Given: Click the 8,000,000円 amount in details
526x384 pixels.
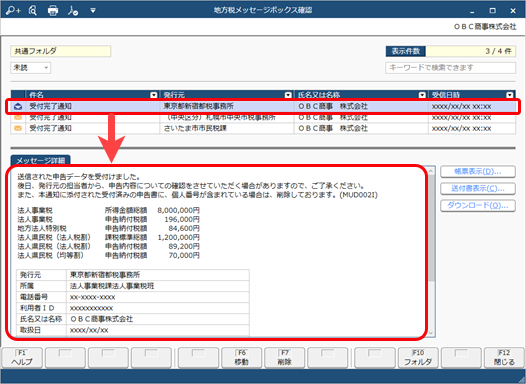Looking at the screenshot, I should [178, 210].
